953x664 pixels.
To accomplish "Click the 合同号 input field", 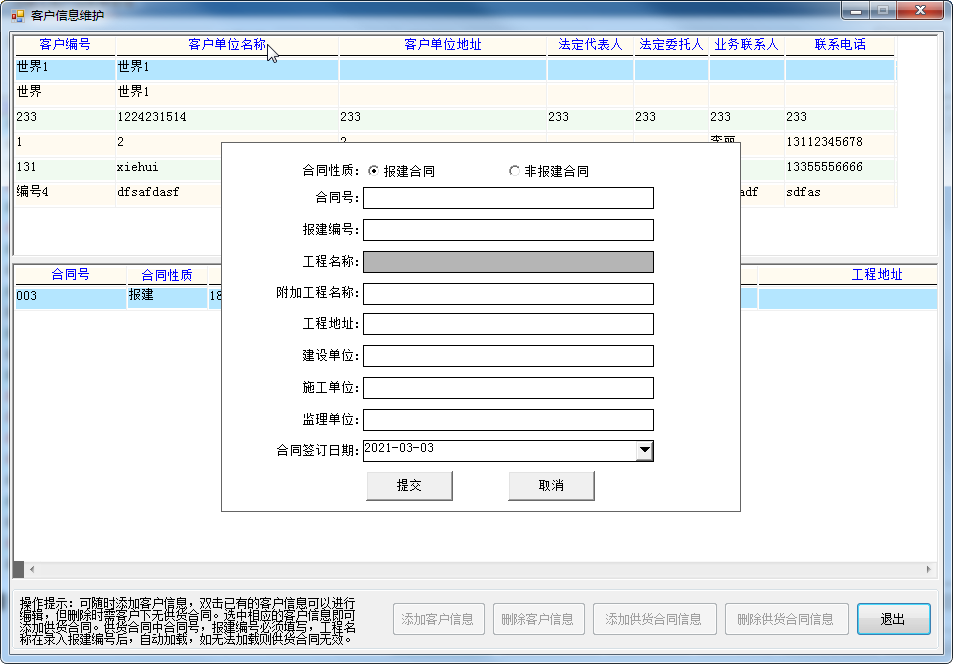I will (x=508, y=198).
